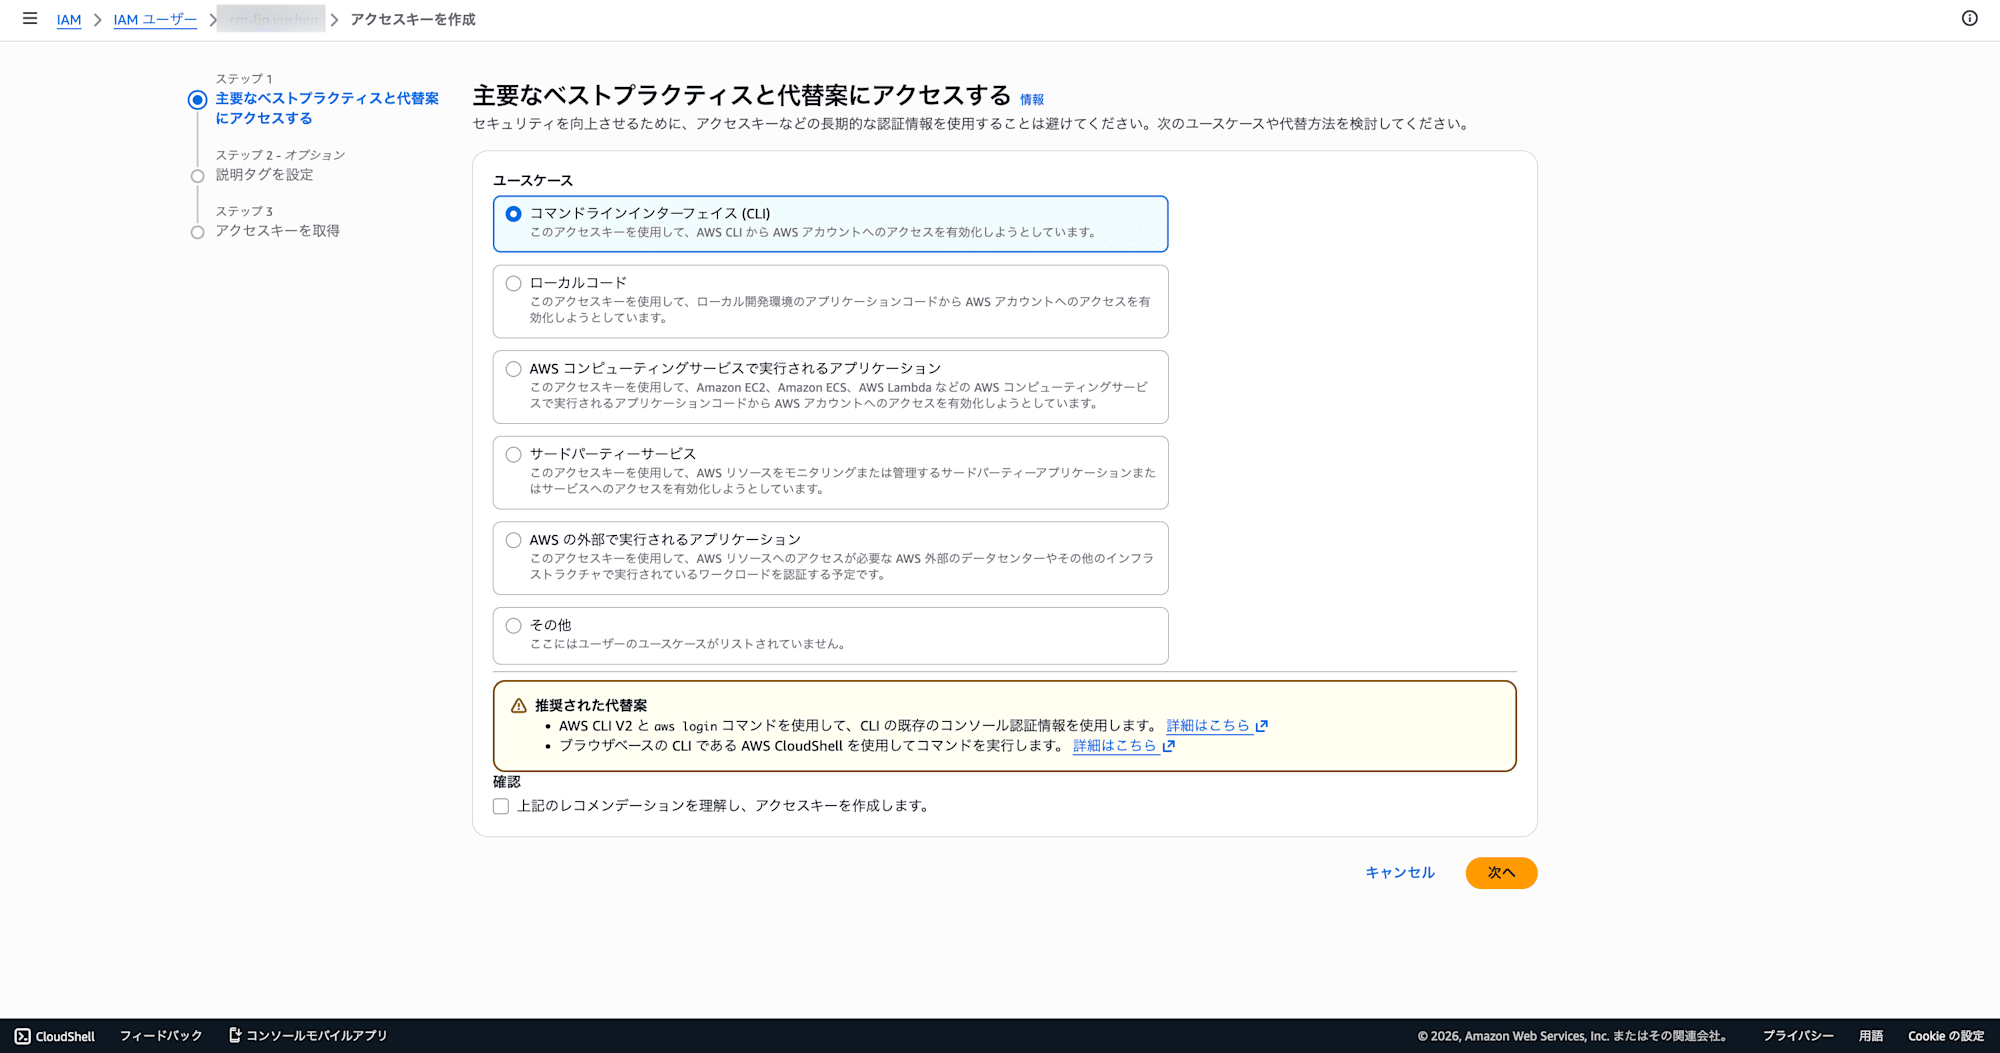This screenshot has width=2000, height=1053.
Task: Open the プライバシー footer link
Action: [1798, 1036]
